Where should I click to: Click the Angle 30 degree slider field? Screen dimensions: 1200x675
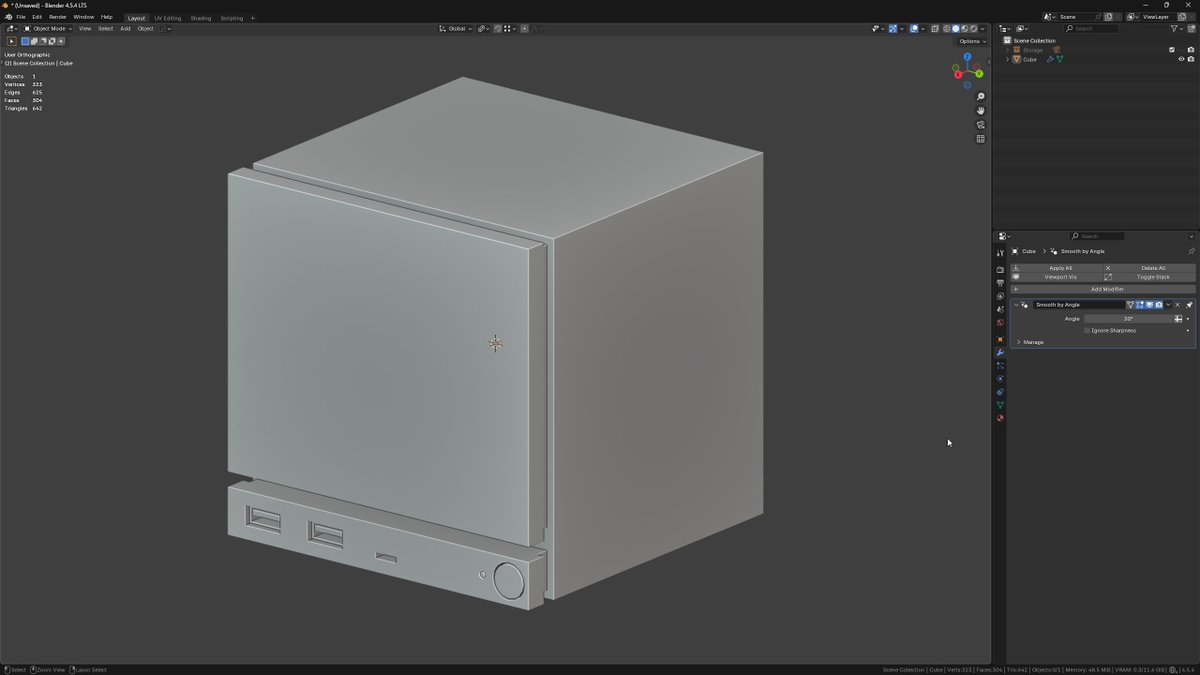1127,318
